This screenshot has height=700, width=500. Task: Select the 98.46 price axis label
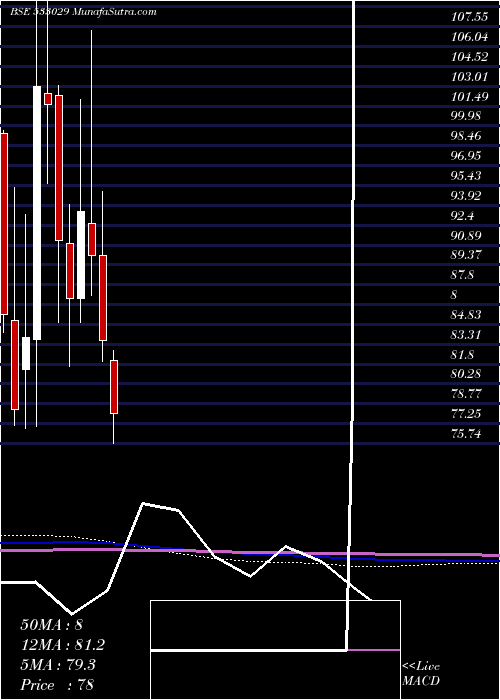pyautogui.click(x=466, y=136)
